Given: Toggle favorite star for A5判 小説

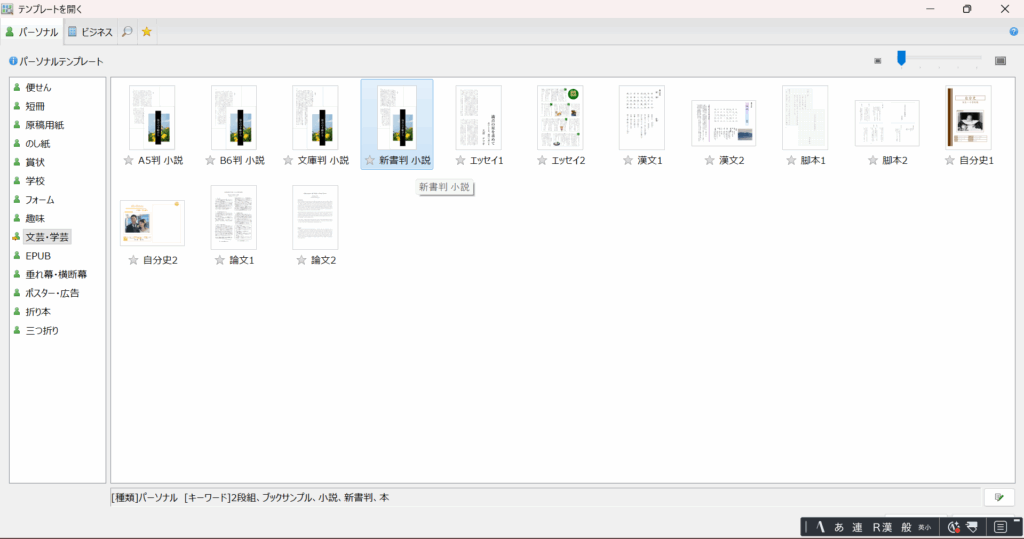Looking at the screenshot, I should coord(128,160).
